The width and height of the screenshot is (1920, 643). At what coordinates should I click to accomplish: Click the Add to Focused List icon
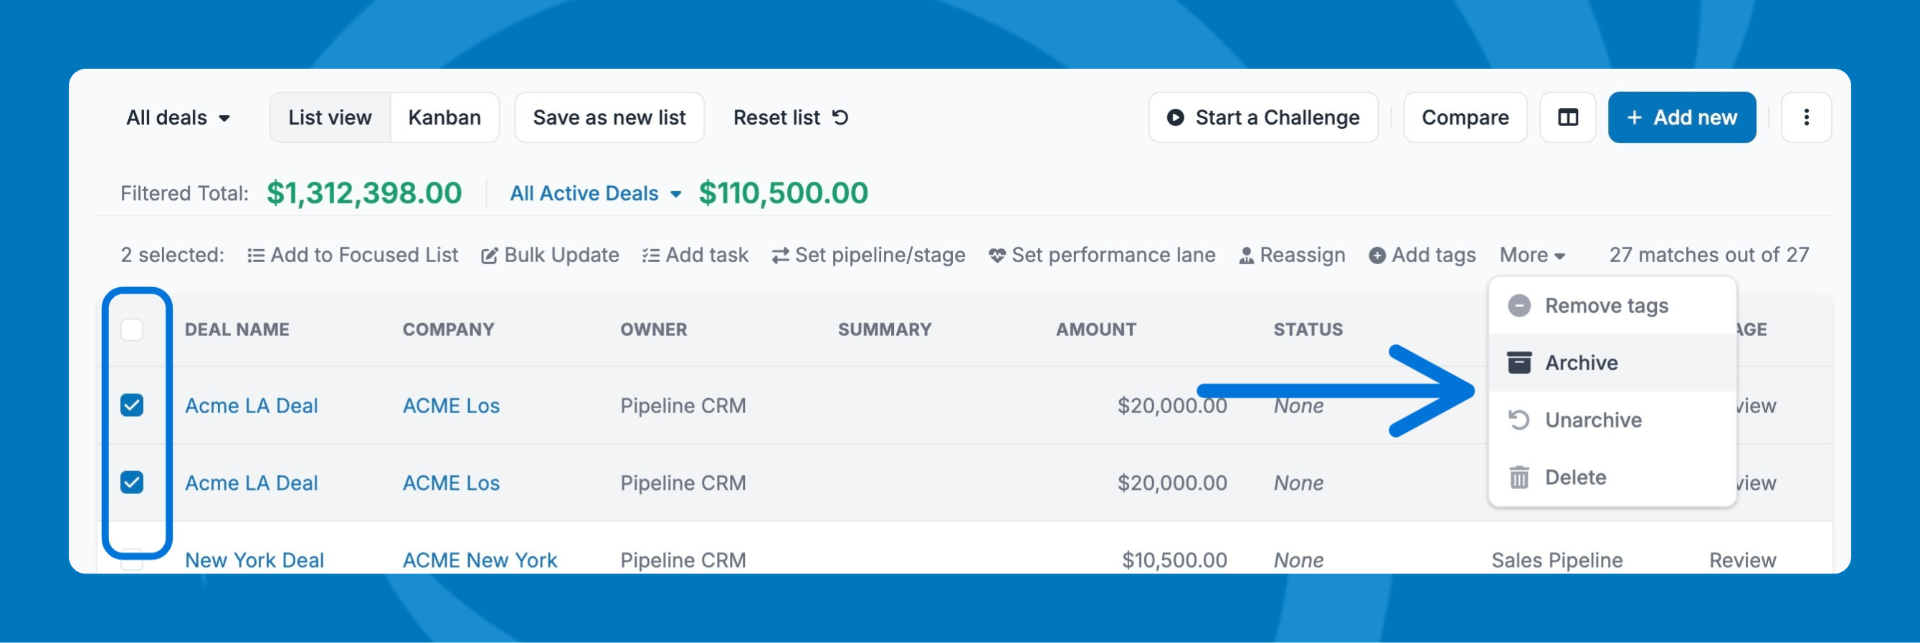[256, 256]
